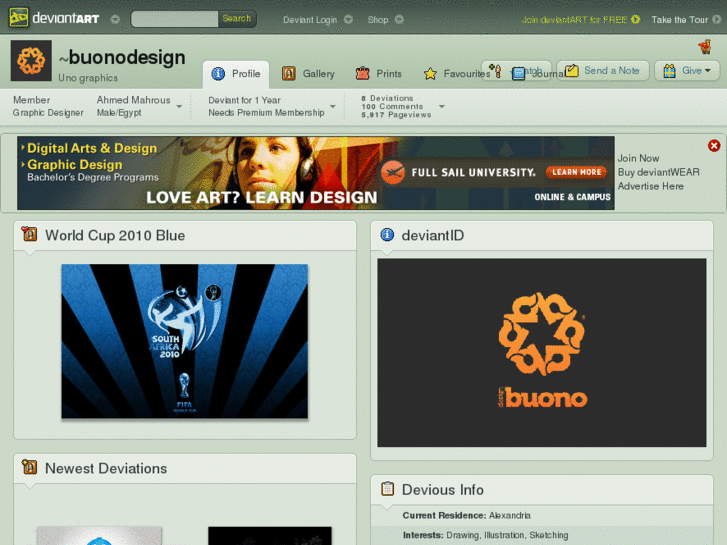Image resolution: width=727 pixels, height=545 pixels.
Task: Click Send a Note button
Action: pos(603,71)
